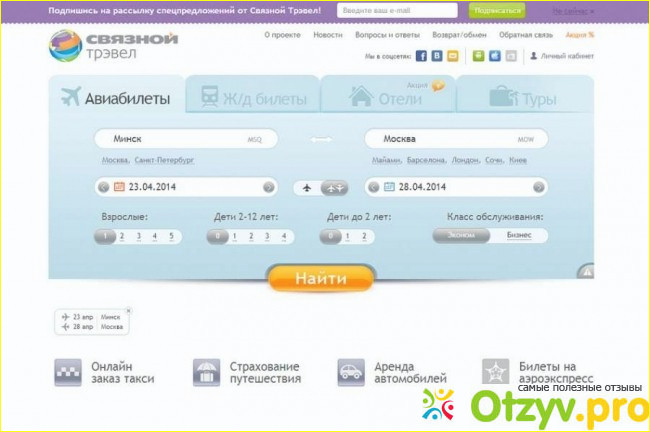Click the travel insurance umbrella icon
Viewport: 650px width, 432px height.
point(207,373)
